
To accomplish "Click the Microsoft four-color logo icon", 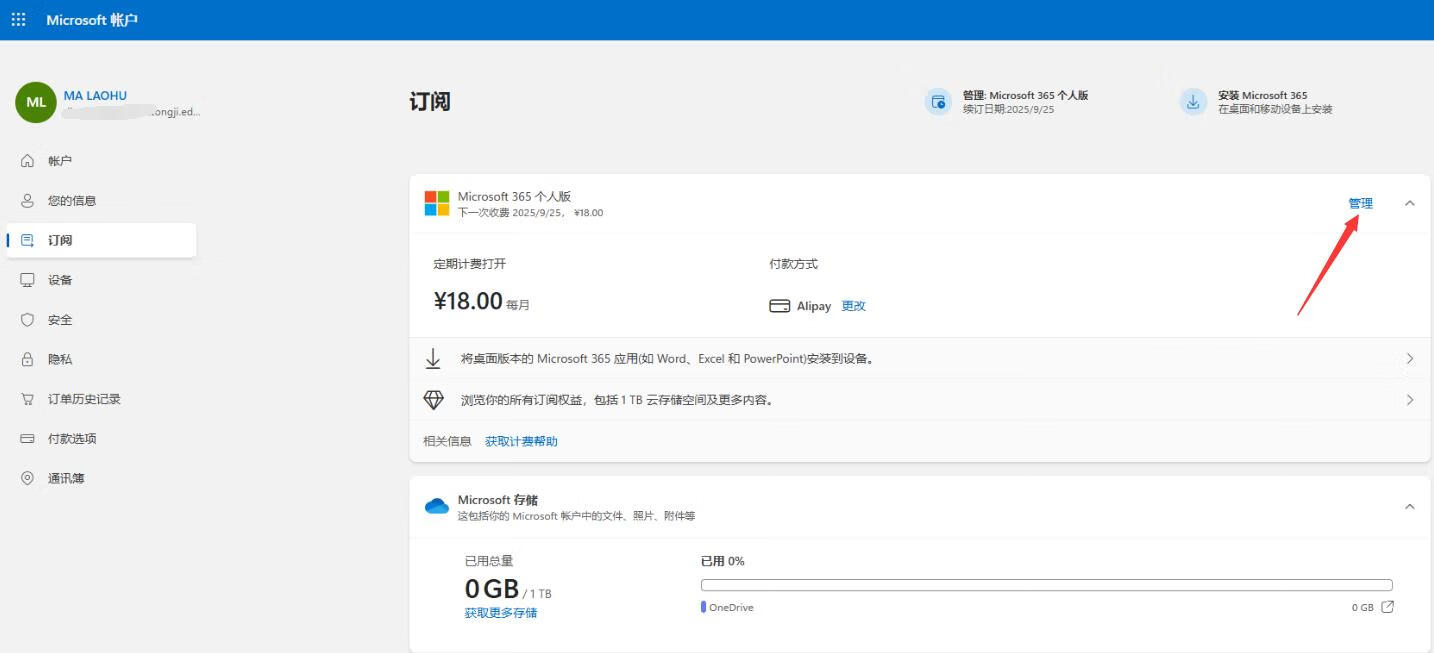I will click(x=437, y=203).
